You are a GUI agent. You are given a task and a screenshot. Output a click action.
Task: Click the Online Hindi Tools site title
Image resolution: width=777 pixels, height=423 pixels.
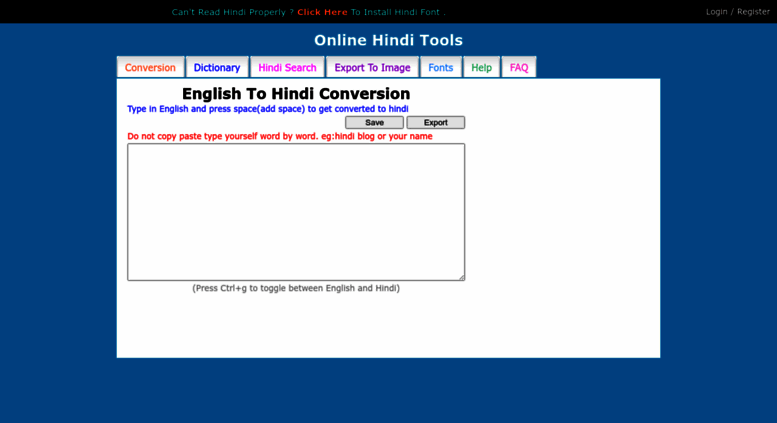[388, 40]
